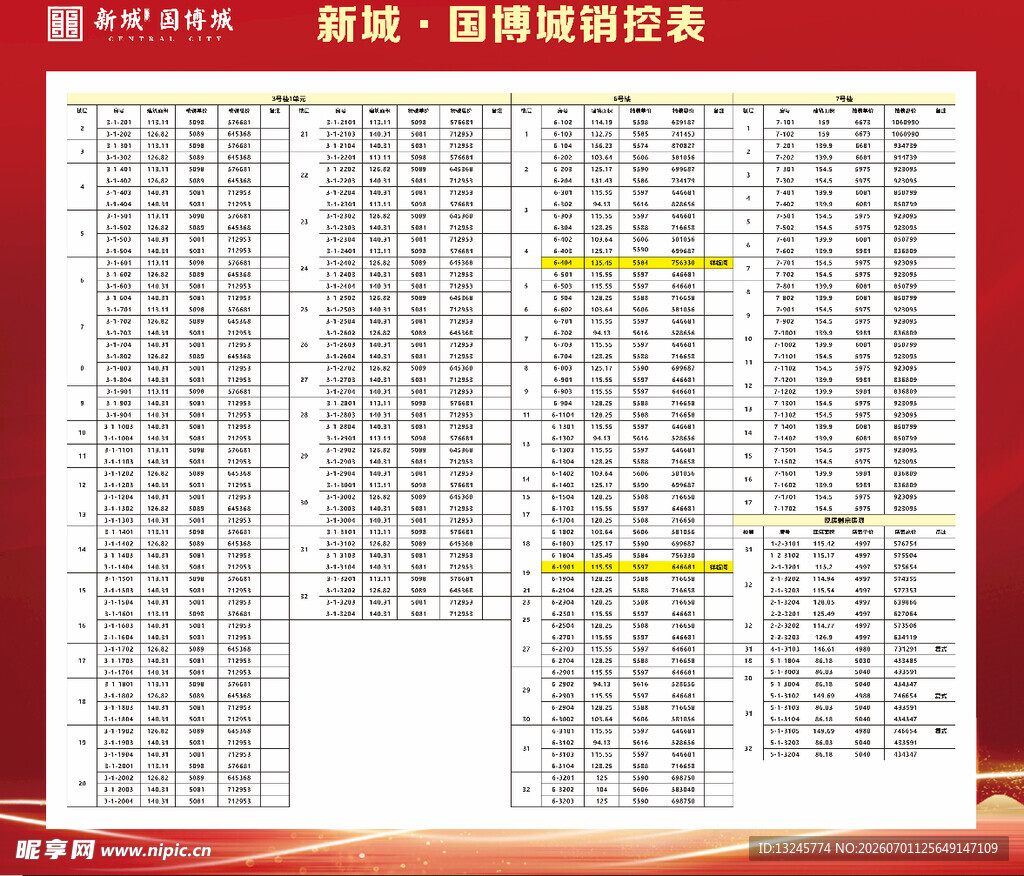Image resolution: width=1024 pixels, height=876 pixels.
Task: Click room number cell 6-503
Action: 563,286
